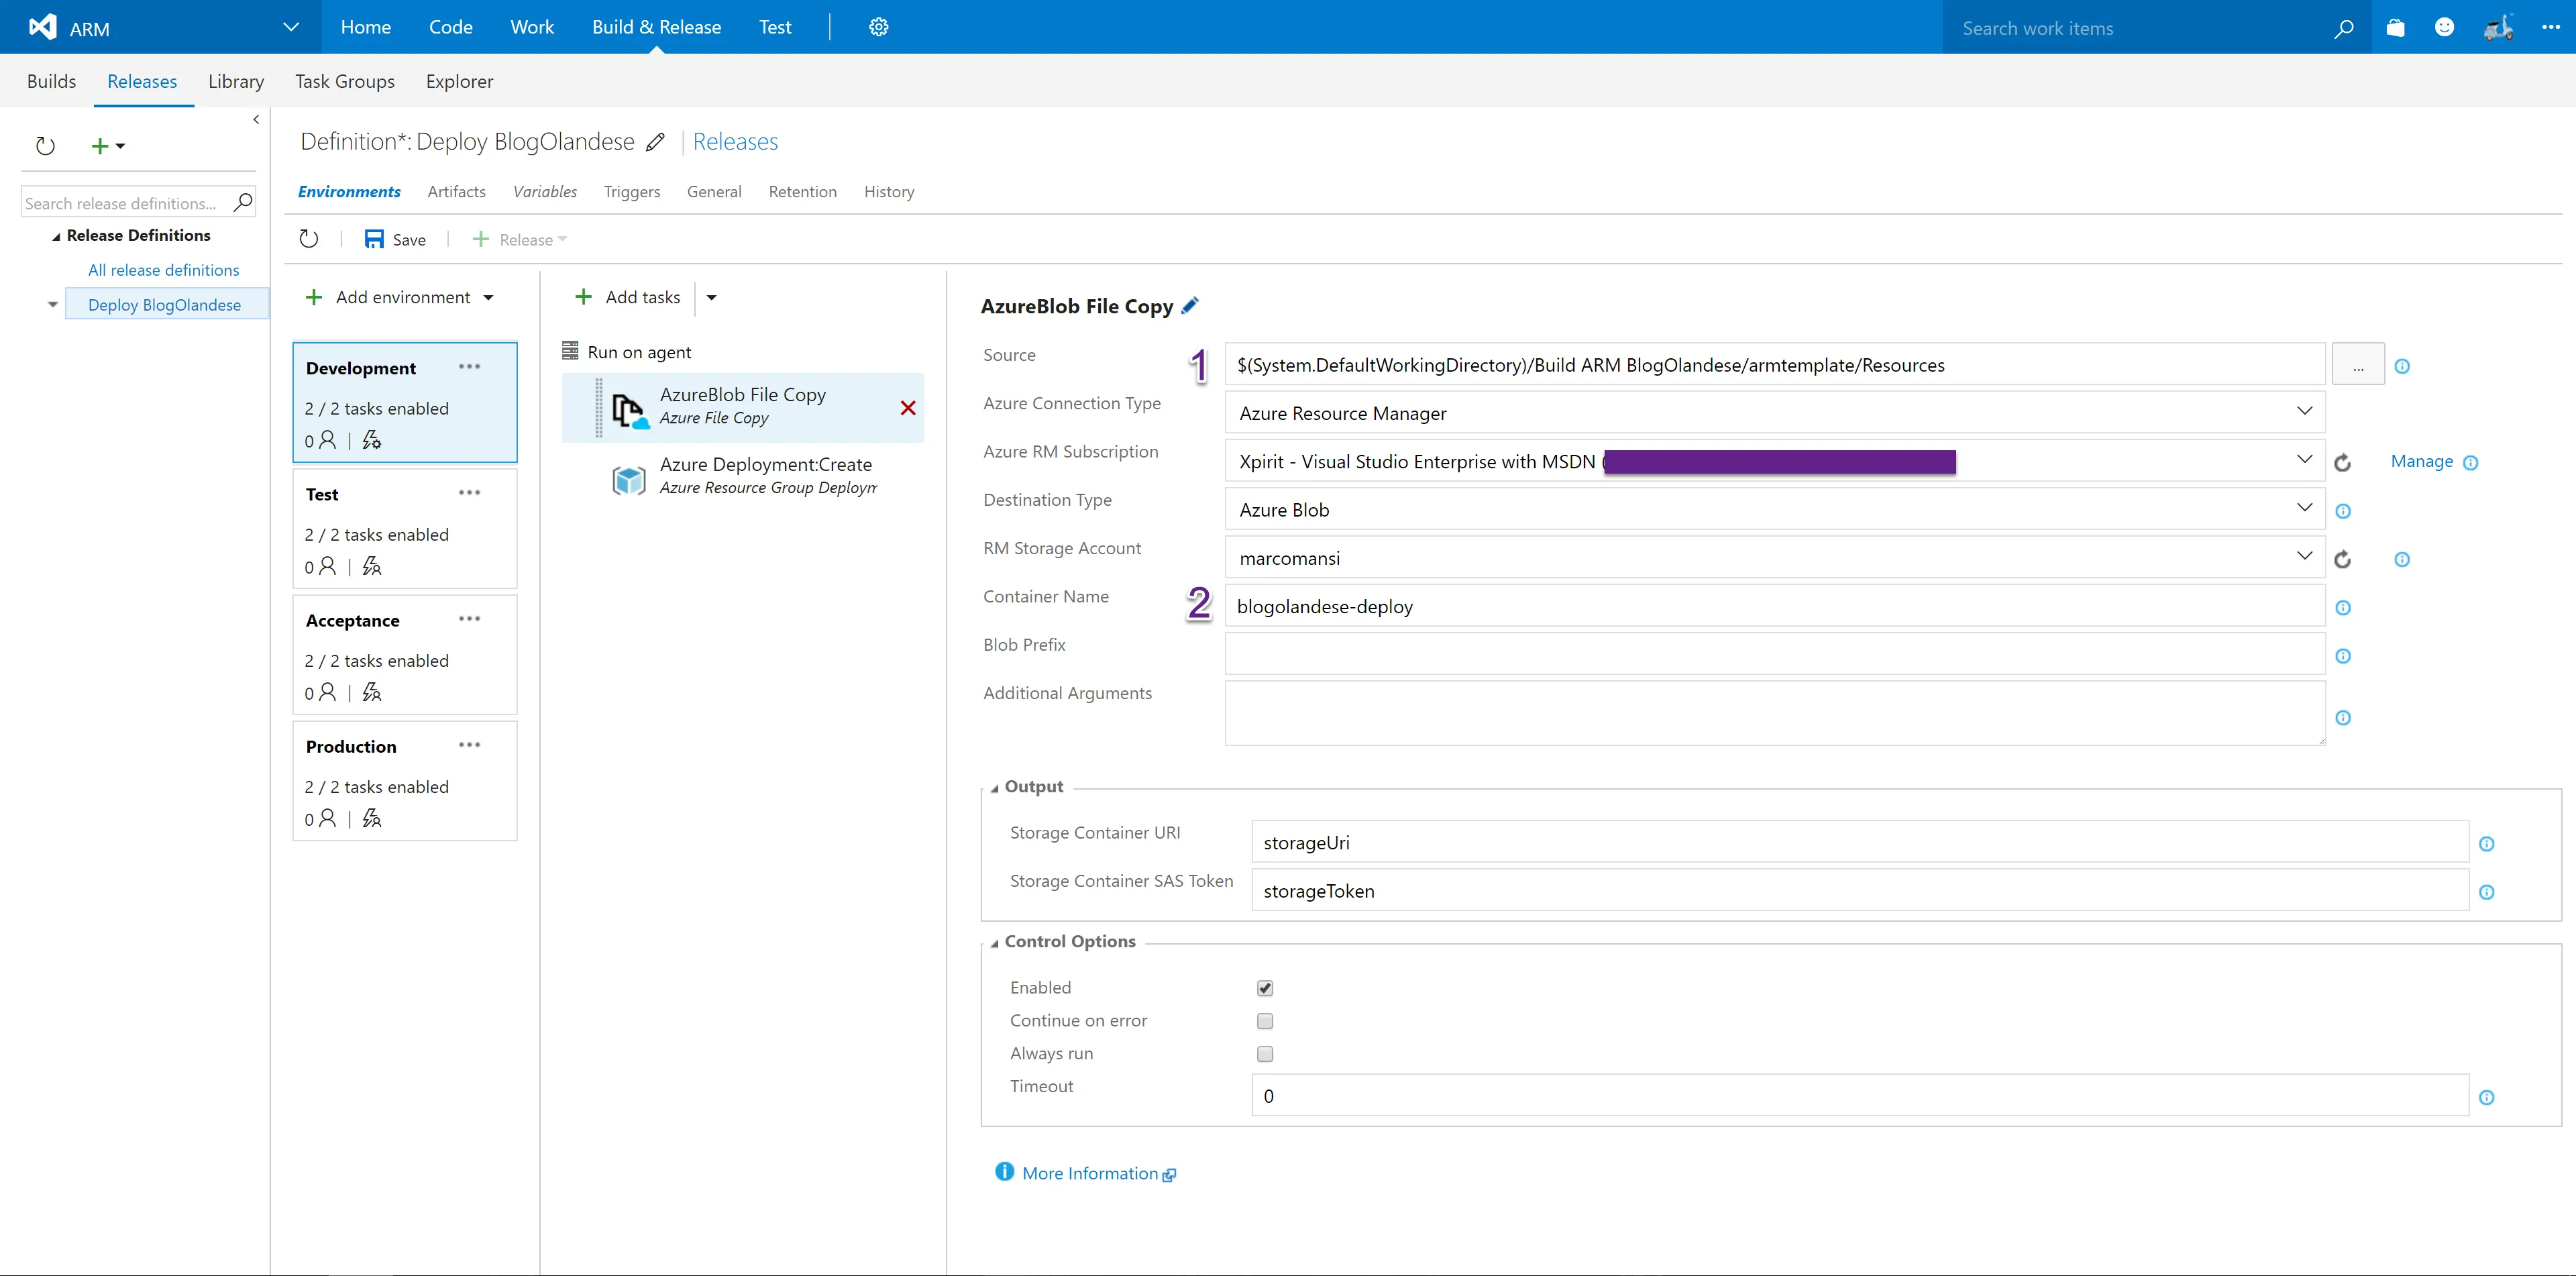Switch to the Variables tab

tap(545, 191)
